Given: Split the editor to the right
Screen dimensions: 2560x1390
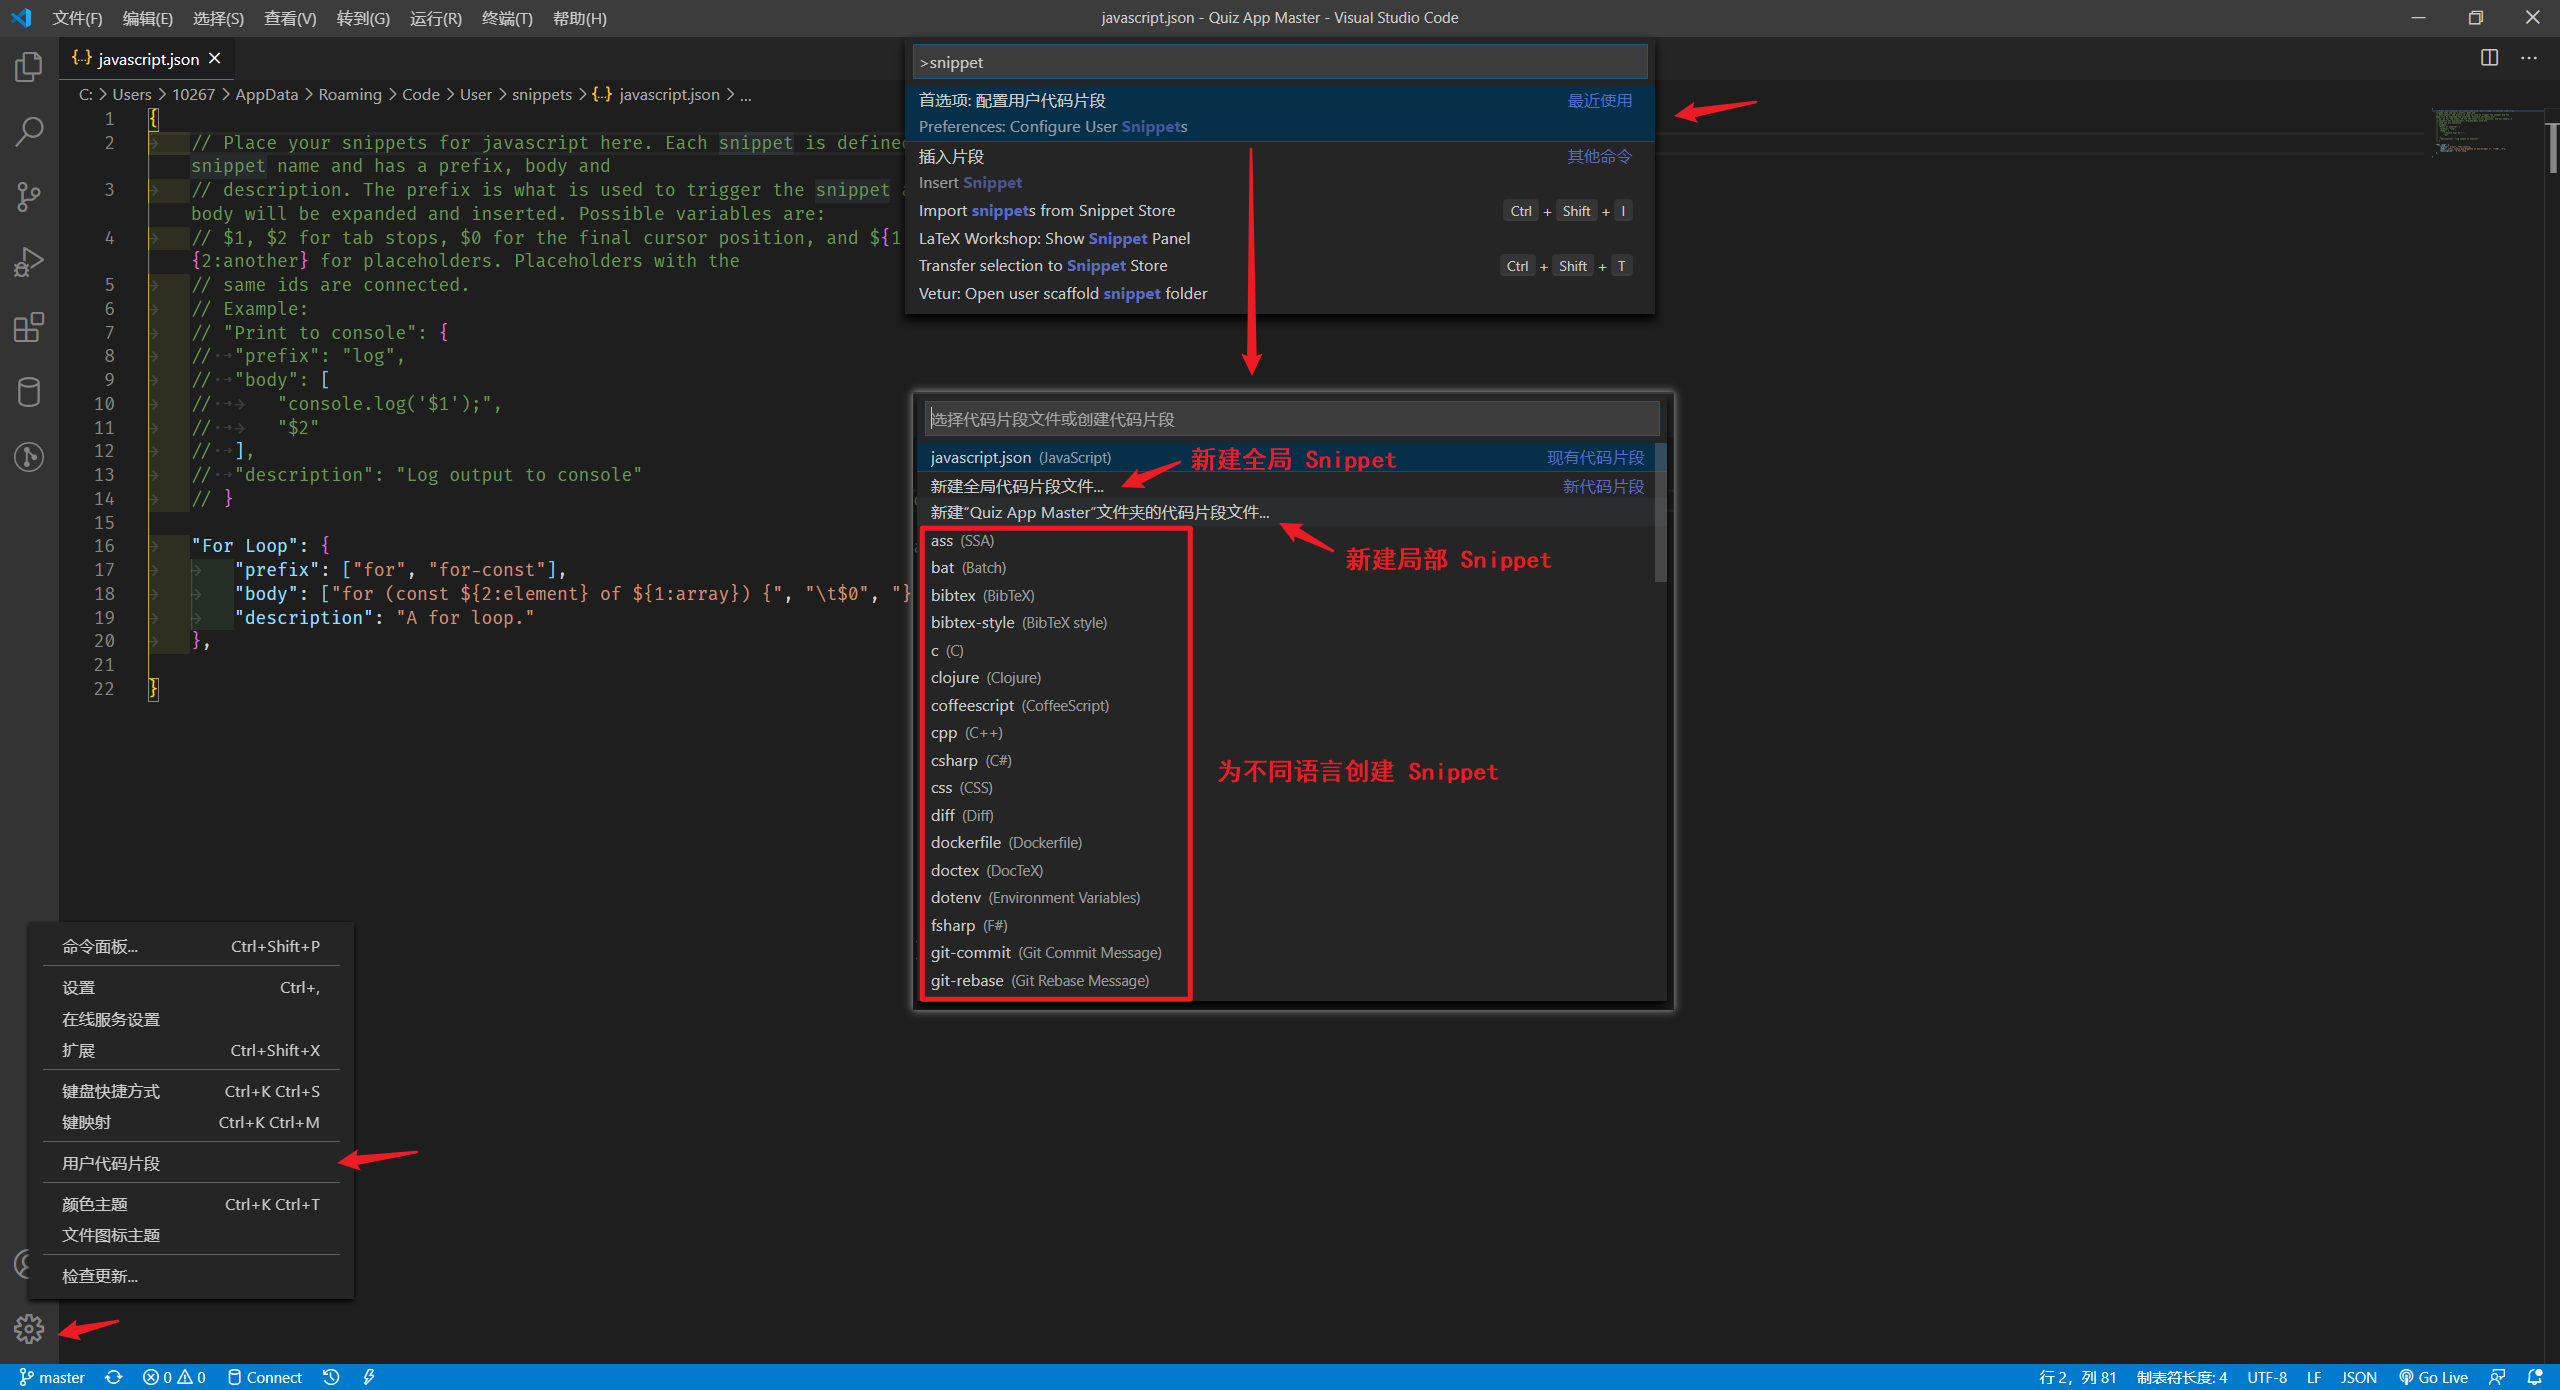Looking at the screenshot, I should click(2489, 58).
